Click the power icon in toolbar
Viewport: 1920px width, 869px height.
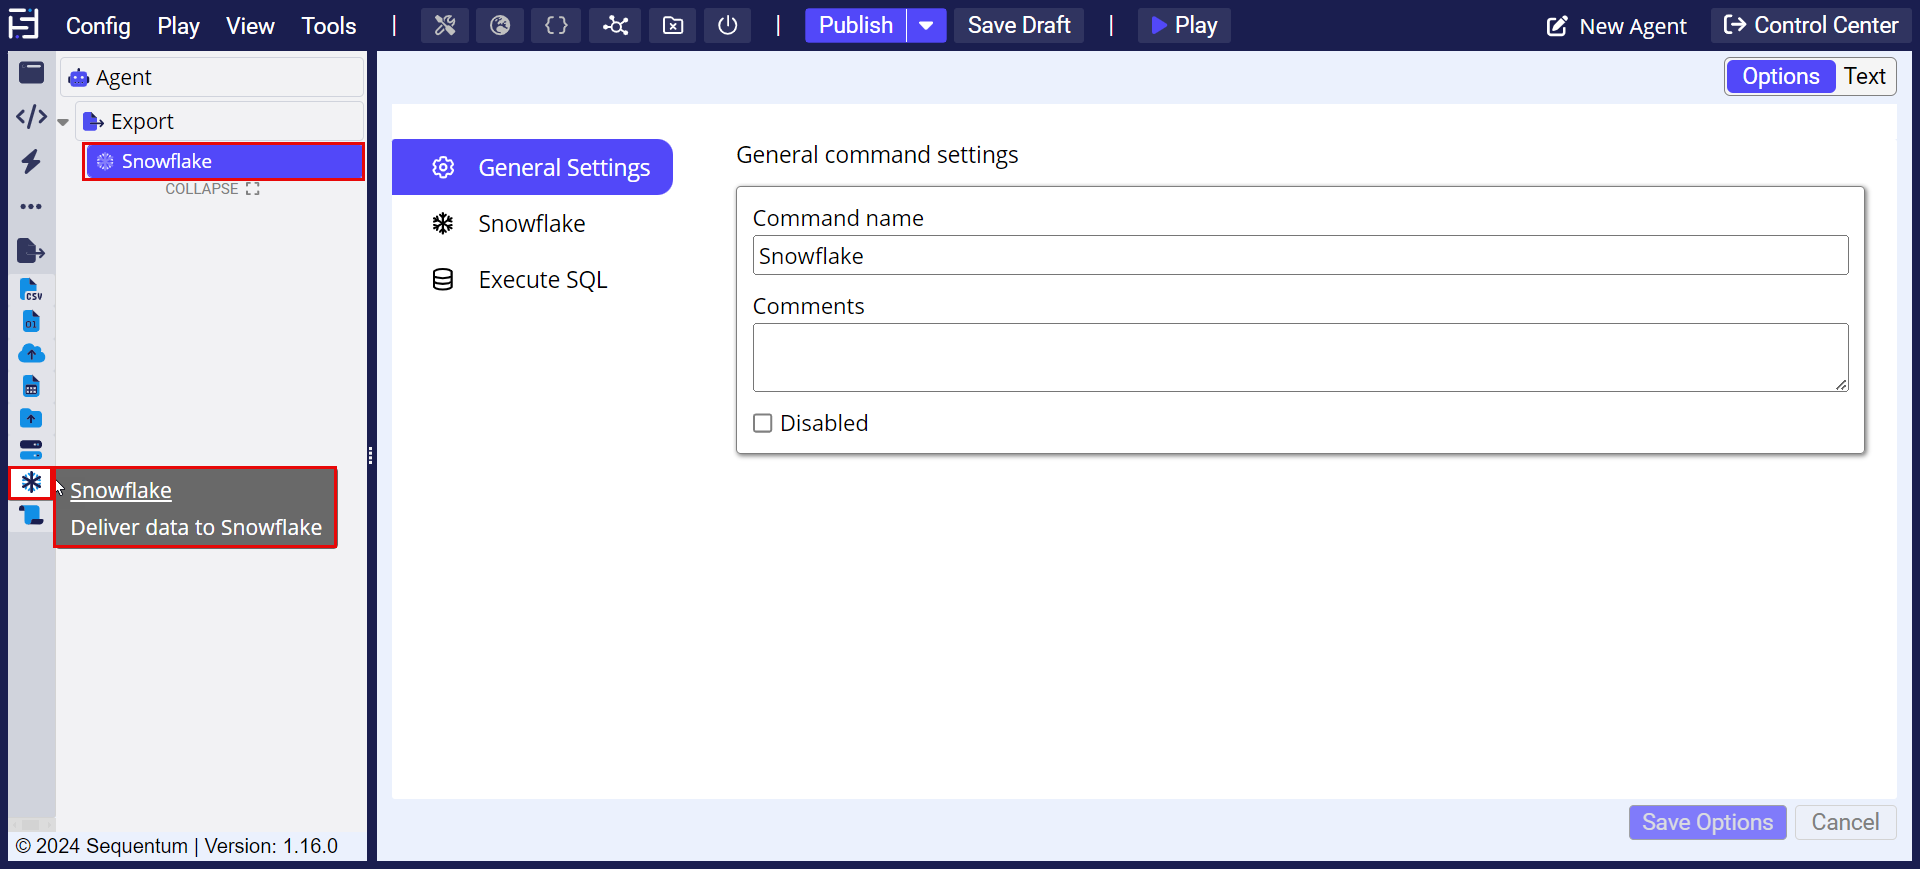tap(728, 26)
